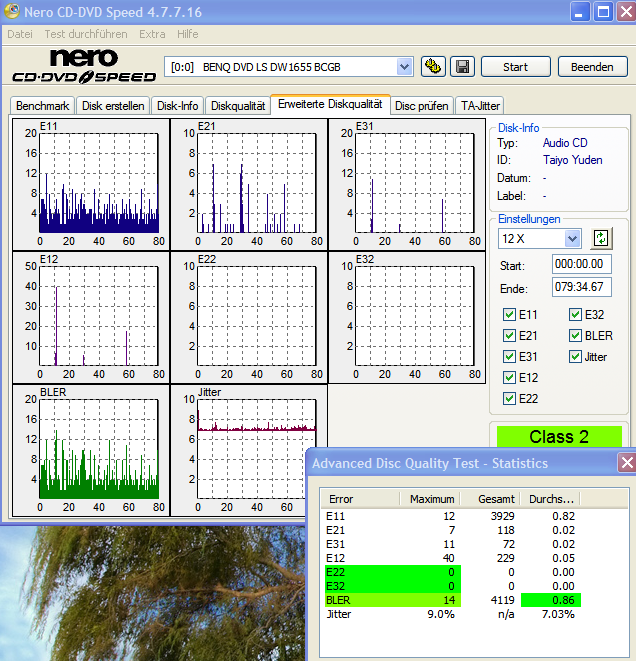Click the green Class 2 quality indicator
This screenshot has width=636, height=661.
tap(558, 437)
